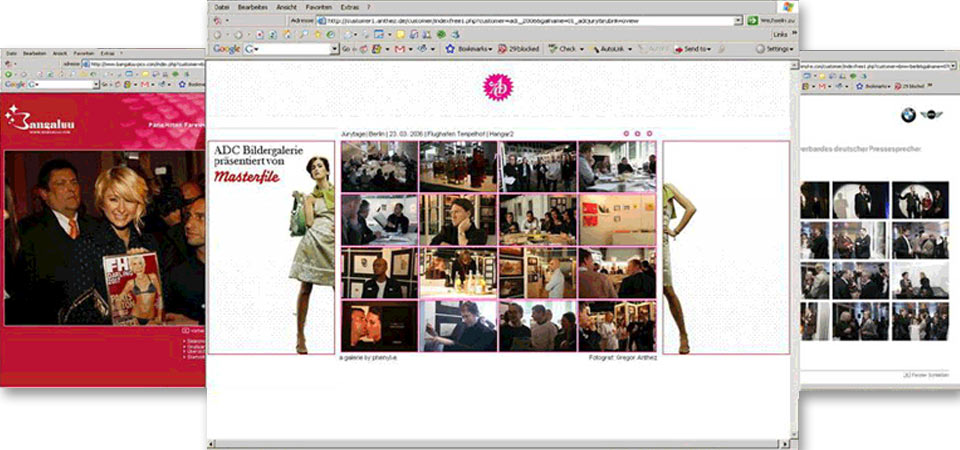Image resolution: width=960 pixels, height=450 pixels.
Task: Open the first thumbnail in the top gallery row
Action: pyautogui.click(x=380, y=167)
